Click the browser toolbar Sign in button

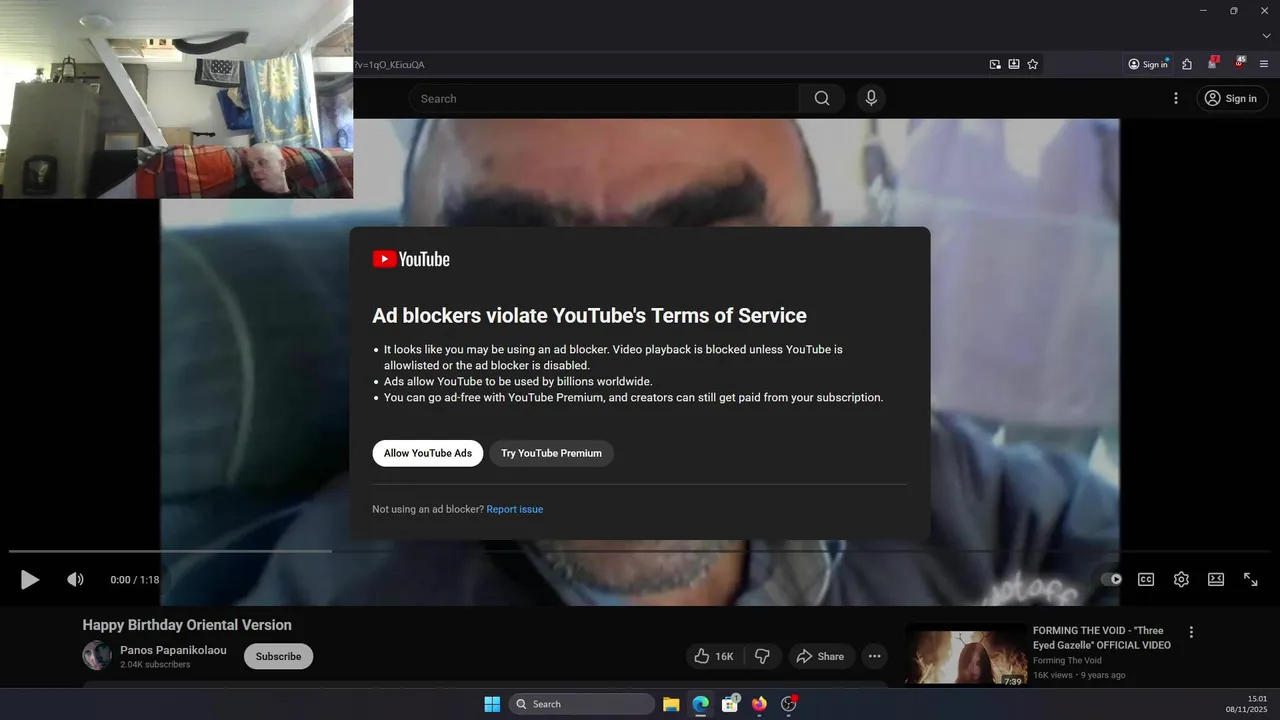click(1148, 64)
